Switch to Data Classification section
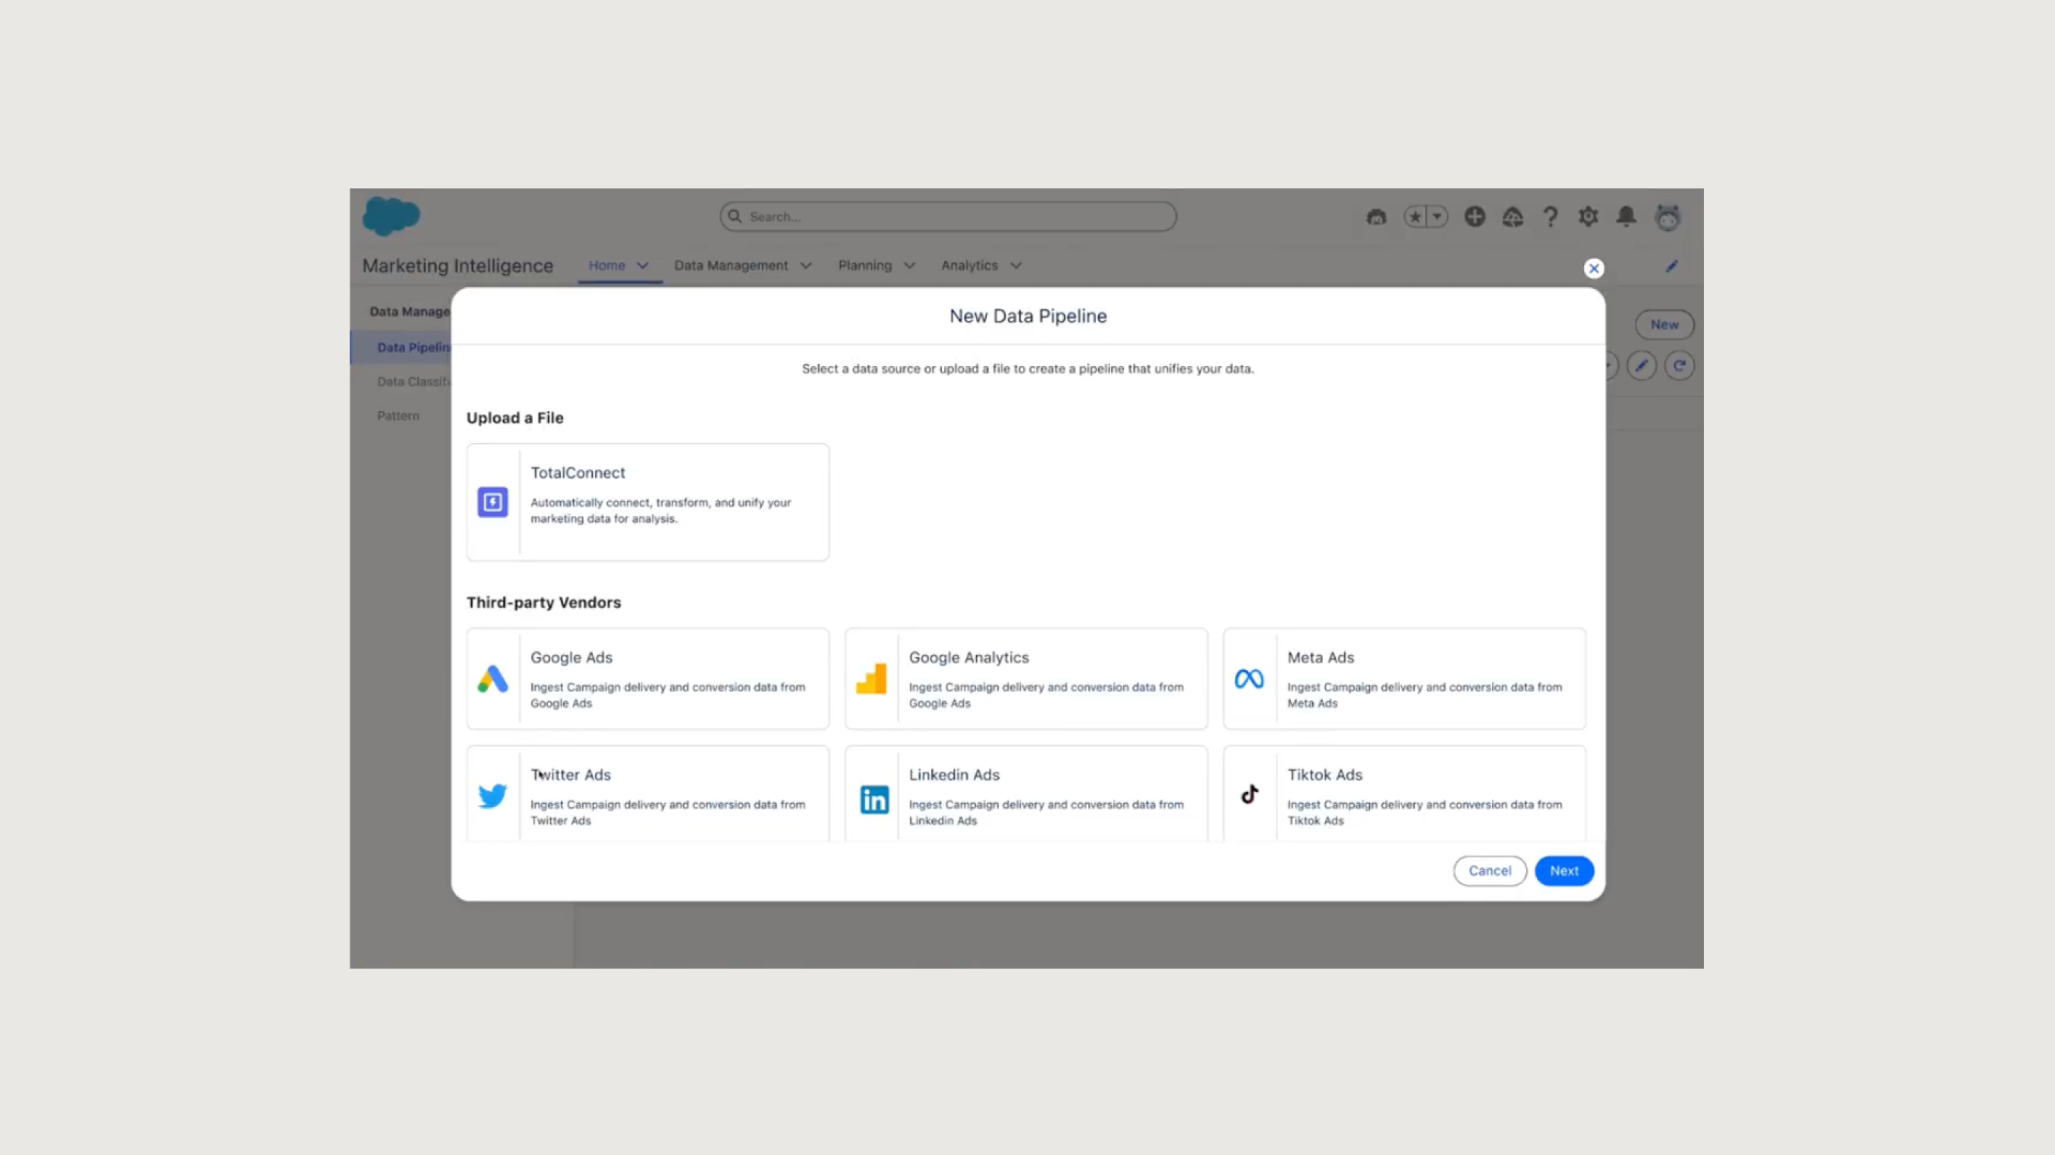The image size is (2055, 1155). pos(415,381)
